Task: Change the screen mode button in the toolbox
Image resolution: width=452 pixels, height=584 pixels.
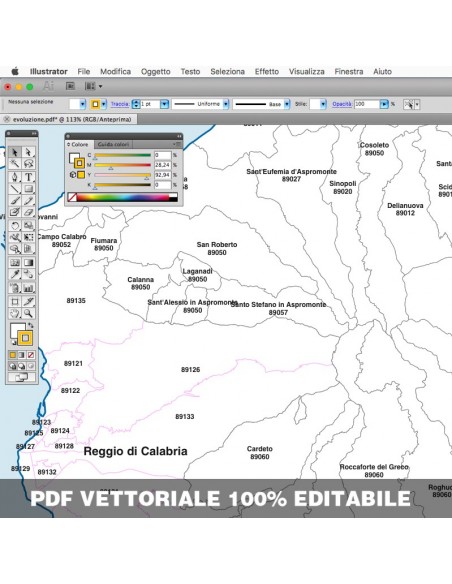Action: pyautogui.click(x=22, y=377)
